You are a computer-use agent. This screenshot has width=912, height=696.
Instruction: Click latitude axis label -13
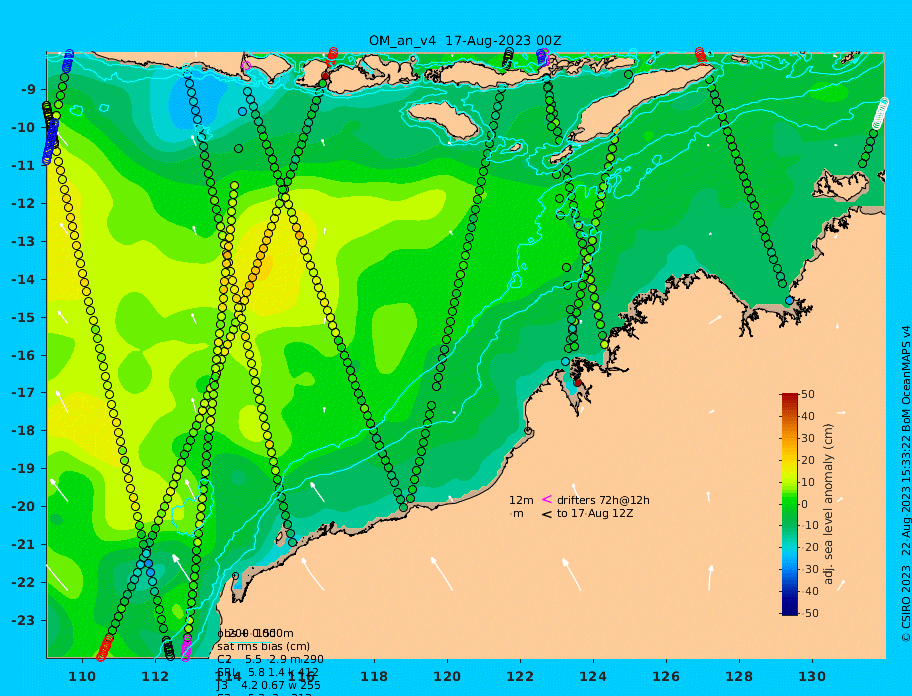point(23,241)
